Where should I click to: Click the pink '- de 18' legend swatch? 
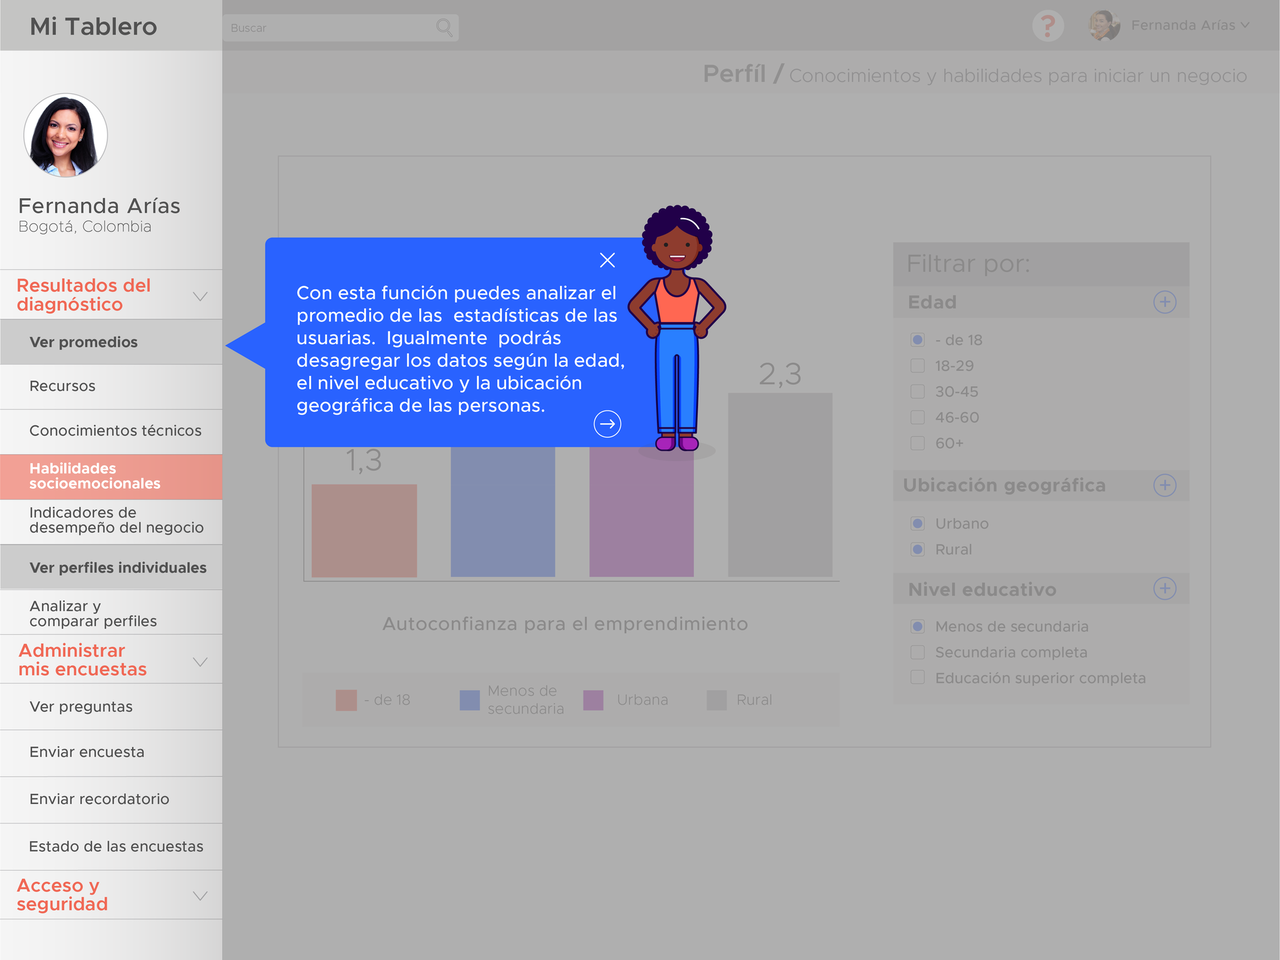[x=346, y=700]
